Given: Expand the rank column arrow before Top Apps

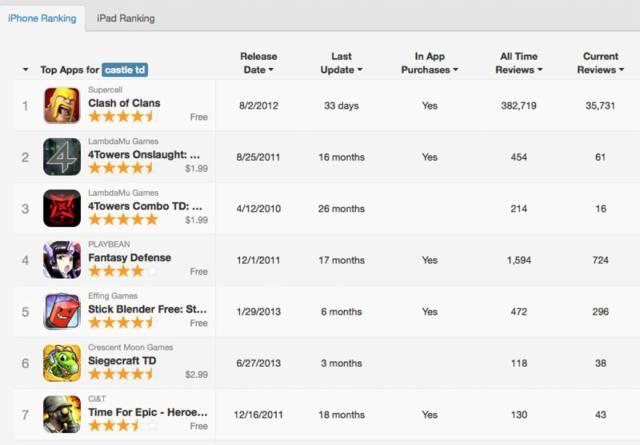Looking at the screenshot, I should pos(25,70).
